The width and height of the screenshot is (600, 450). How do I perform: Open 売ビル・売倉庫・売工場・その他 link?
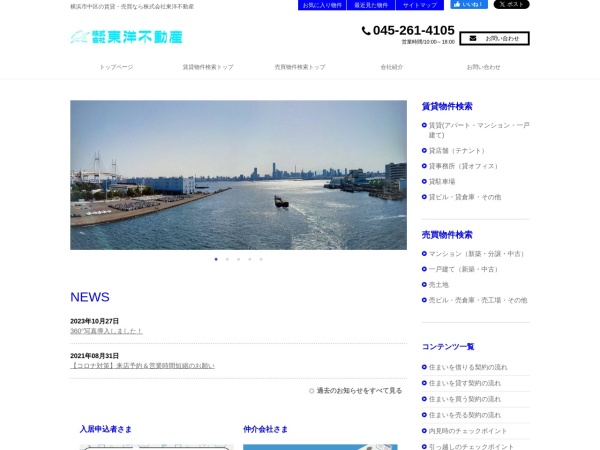[x=478, y=300]
